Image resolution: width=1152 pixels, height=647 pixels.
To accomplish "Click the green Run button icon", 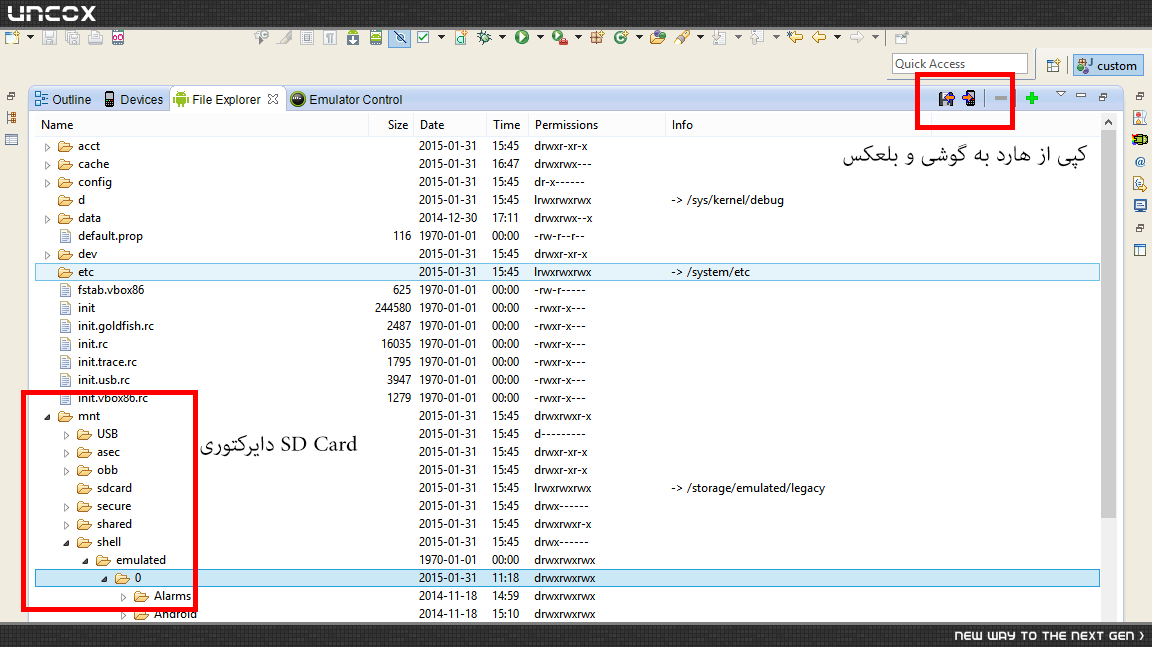I will coord(522,37).
